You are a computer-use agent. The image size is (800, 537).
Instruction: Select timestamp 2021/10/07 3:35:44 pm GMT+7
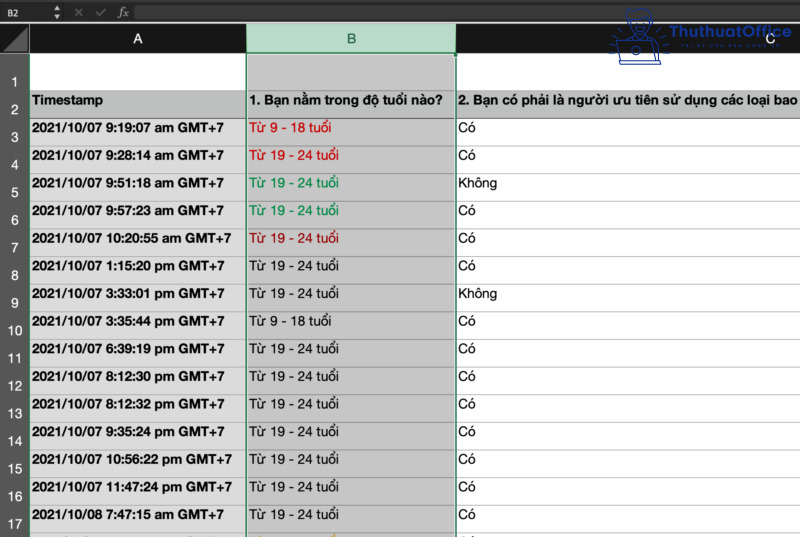coord(138,326)
